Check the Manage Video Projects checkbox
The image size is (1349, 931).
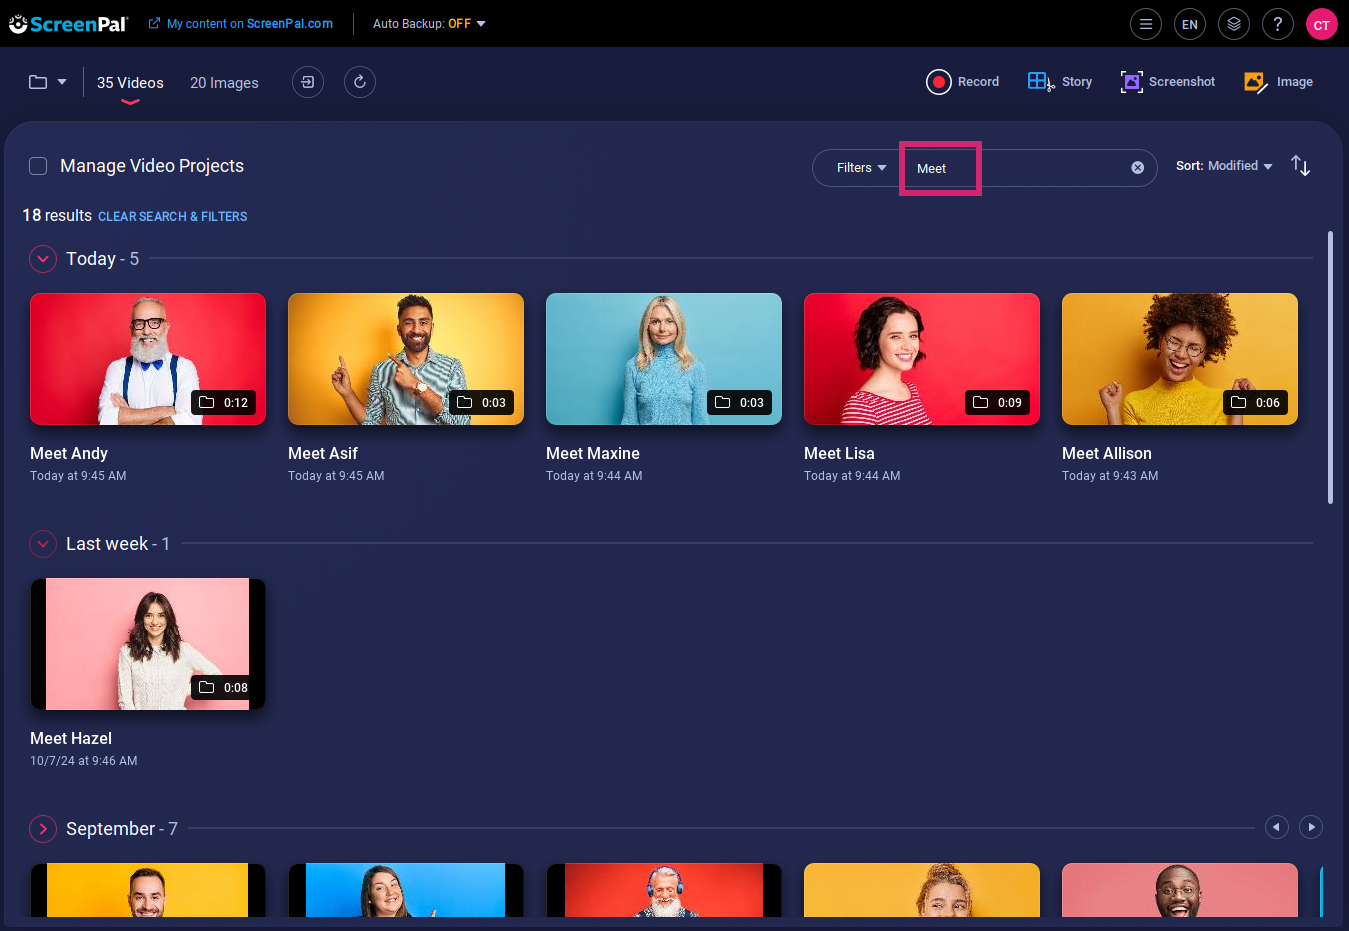(x=38, y=166)
